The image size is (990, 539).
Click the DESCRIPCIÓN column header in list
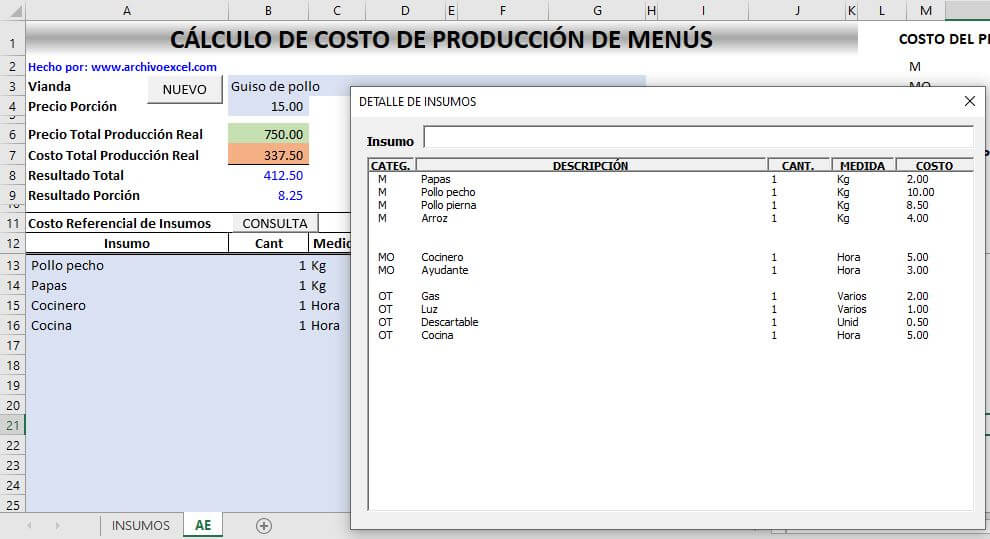coord(590,165)
